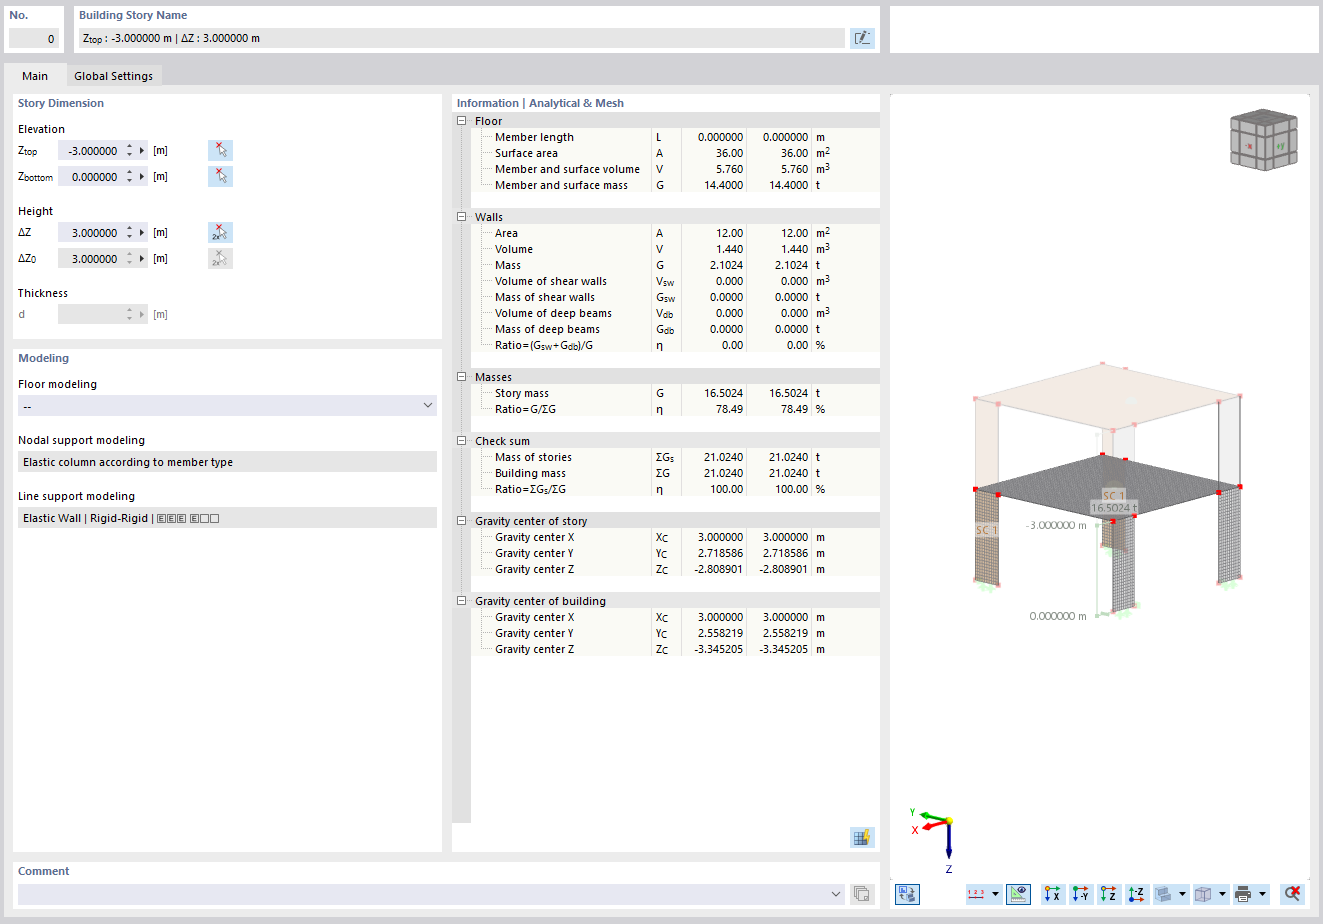Open the numbering options dropdown arrow

[995, 894]
